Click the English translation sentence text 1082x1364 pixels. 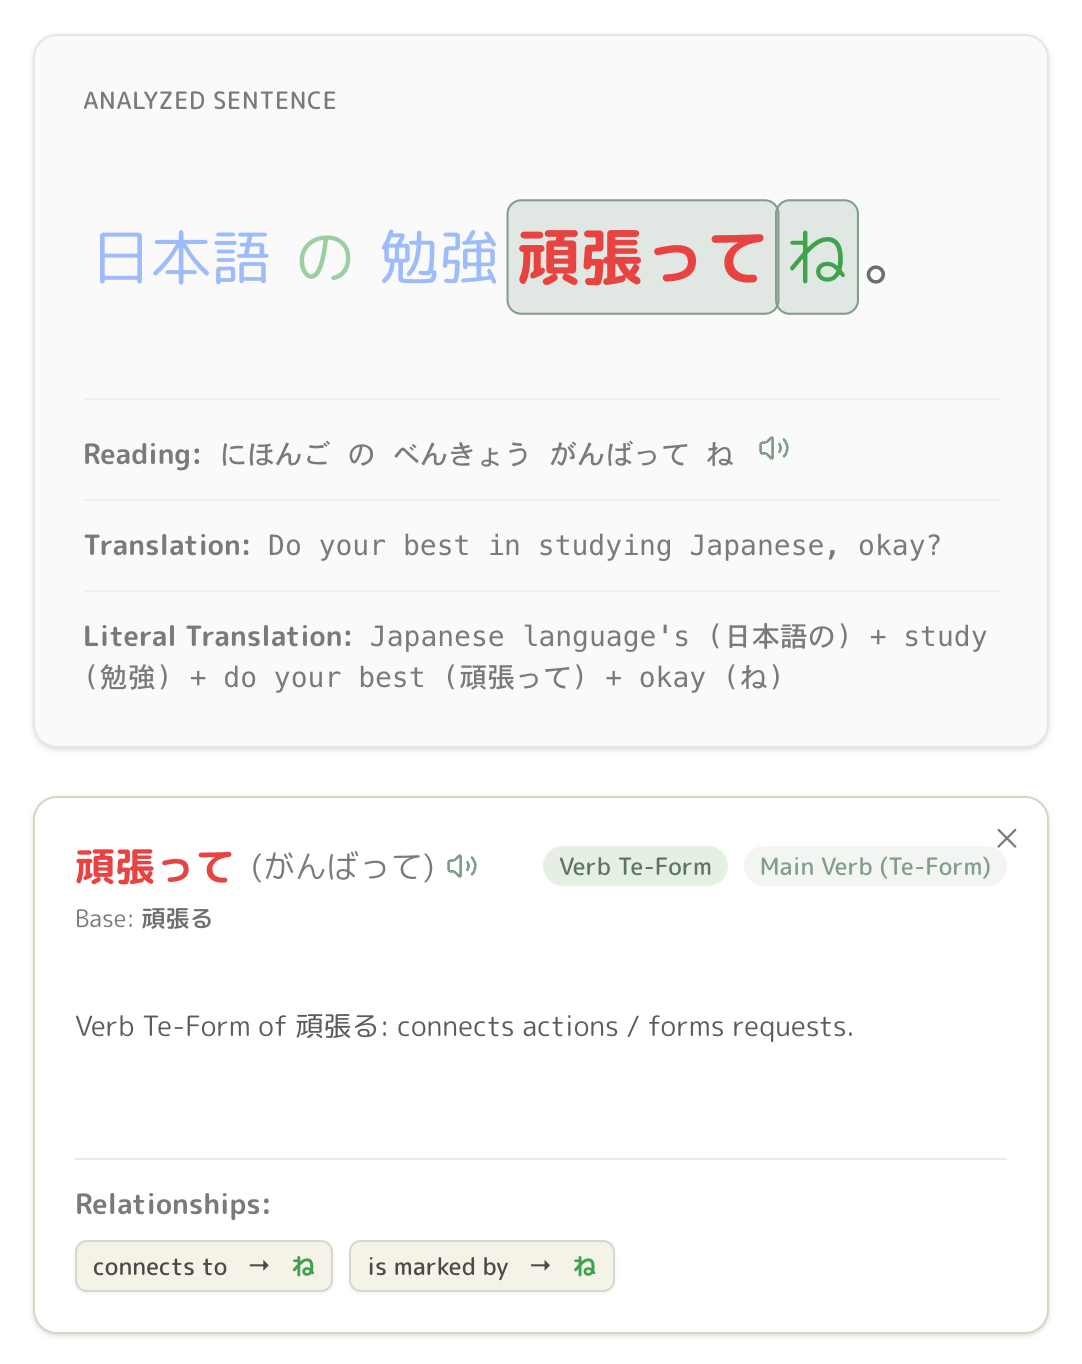tap(604, 545)
